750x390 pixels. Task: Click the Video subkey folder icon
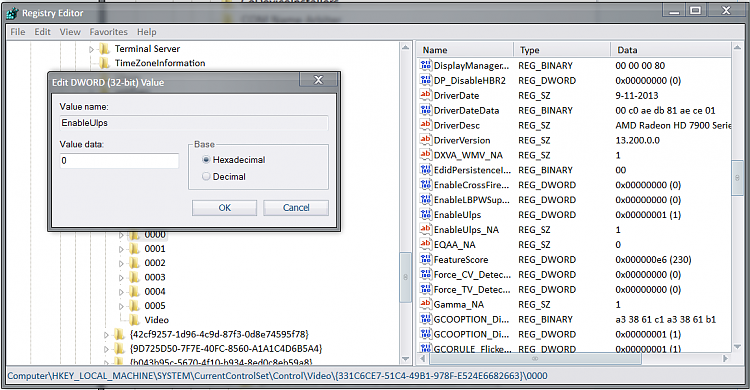(134, 320)
